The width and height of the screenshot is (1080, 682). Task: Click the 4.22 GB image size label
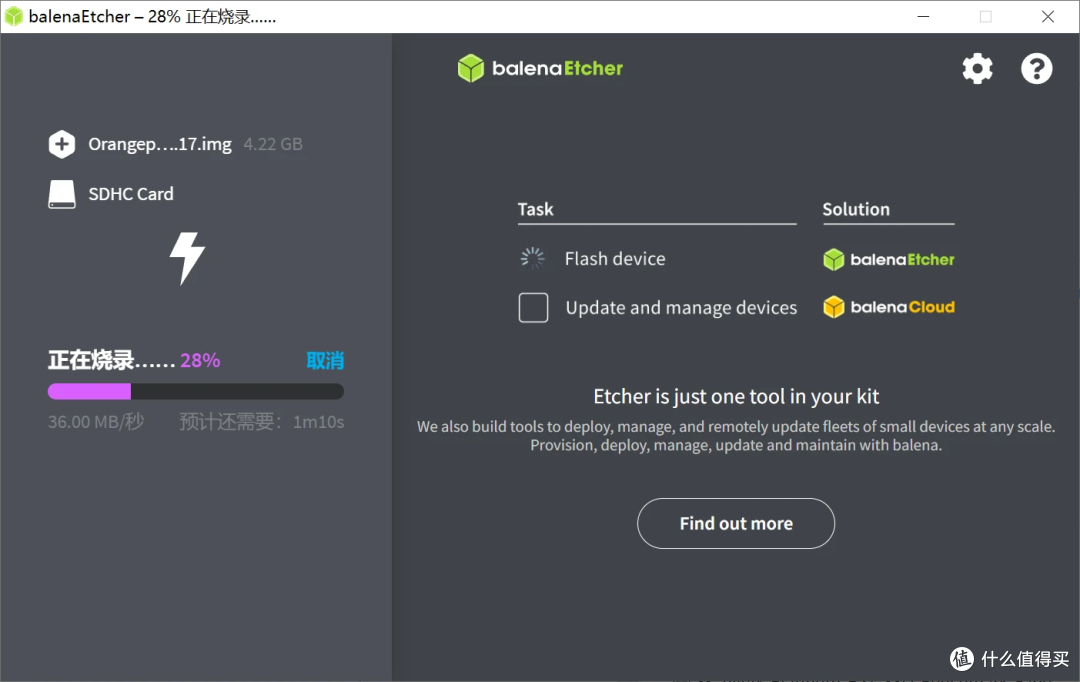tap(273, 144)
